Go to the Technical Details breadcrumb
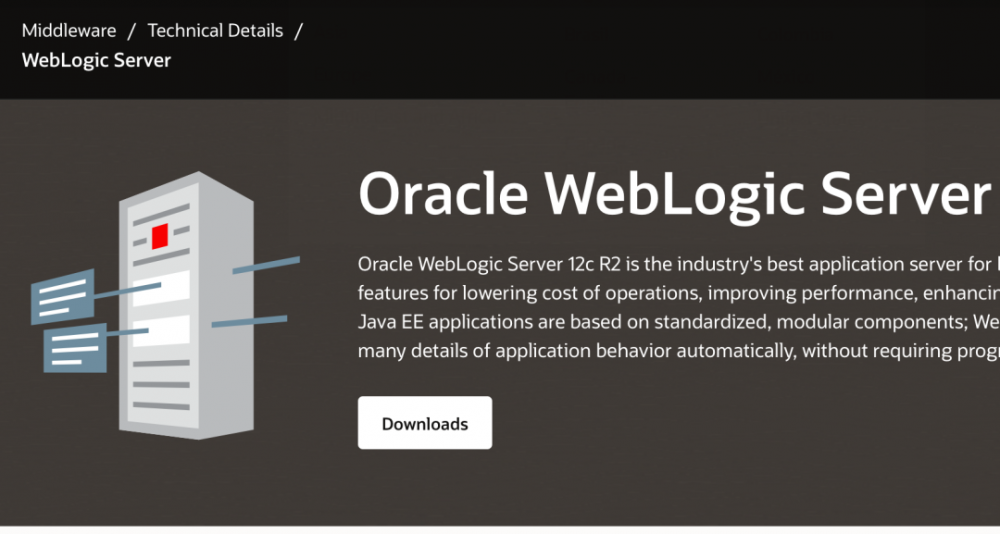Screen dimensions: 1000x534 [215, 30]
